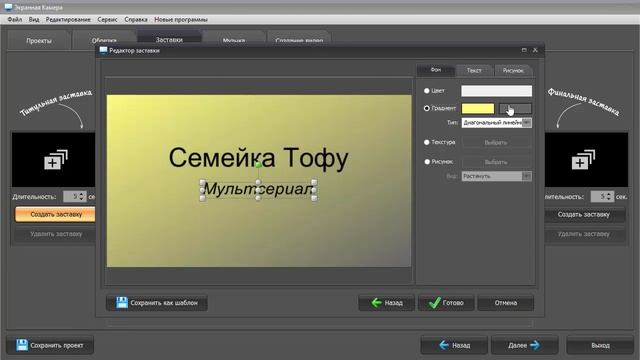Click the green checkmark icon on Готово
The image size is (640, 360).
point(434,302)
